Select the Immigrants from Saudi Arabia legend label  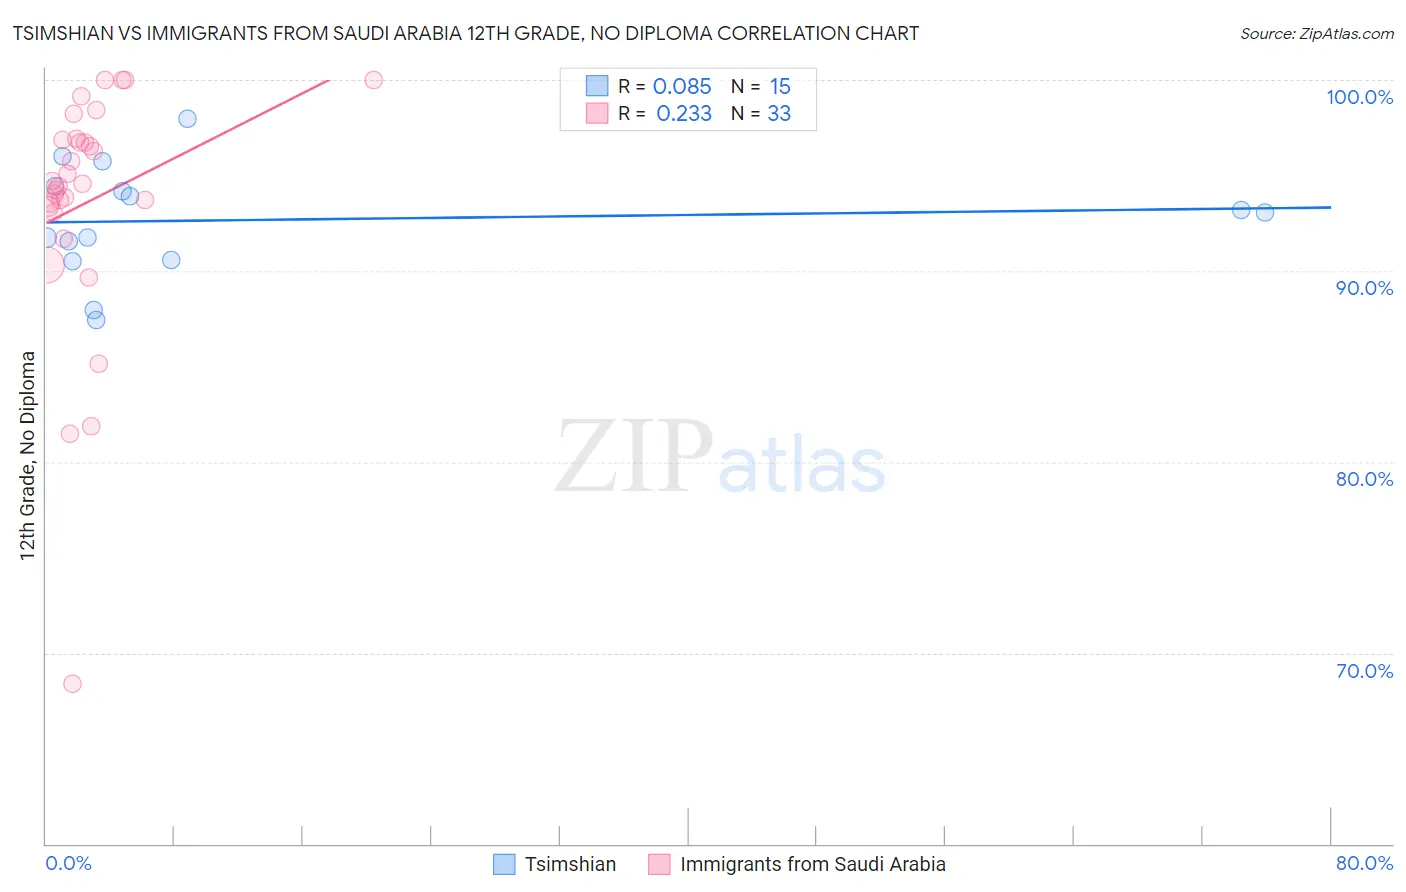813,864
